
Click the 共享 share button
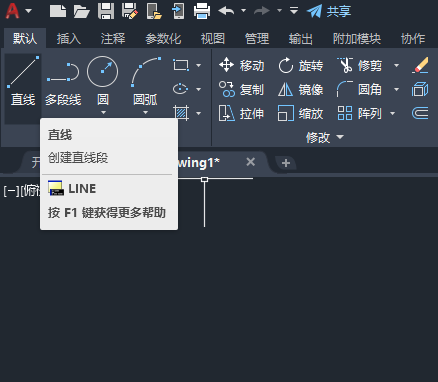pyautogui.click(x=329, y=11)
